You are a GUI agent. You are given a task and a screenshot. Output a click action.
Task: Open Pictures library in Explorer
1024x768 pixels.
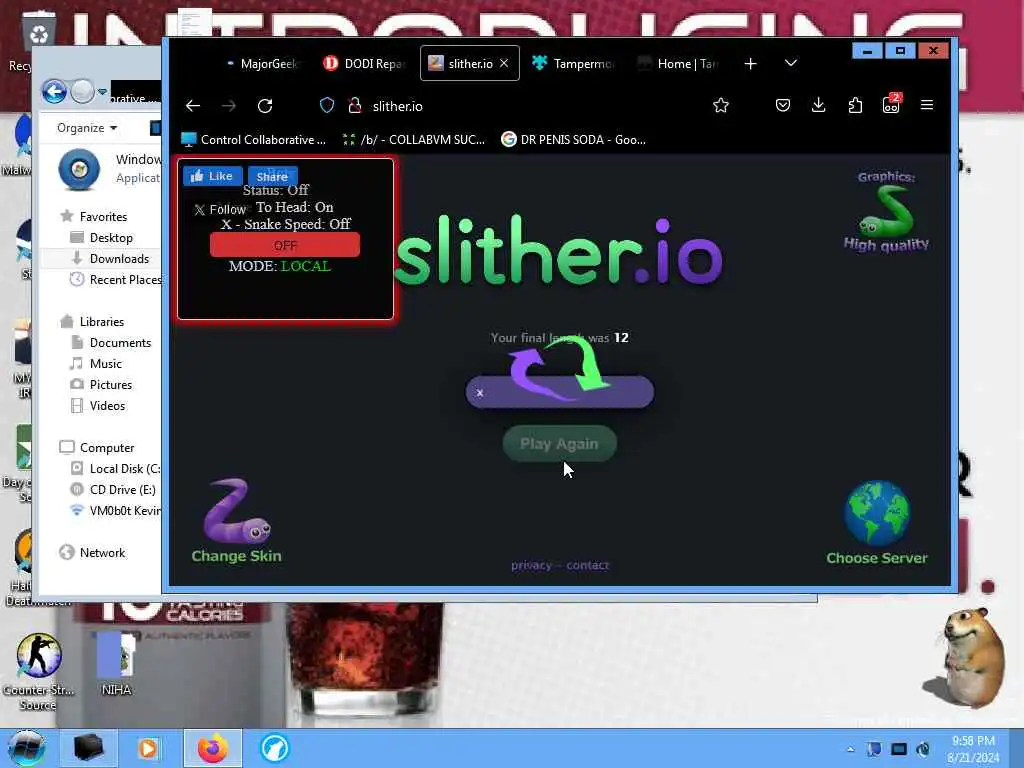point(101,385)
